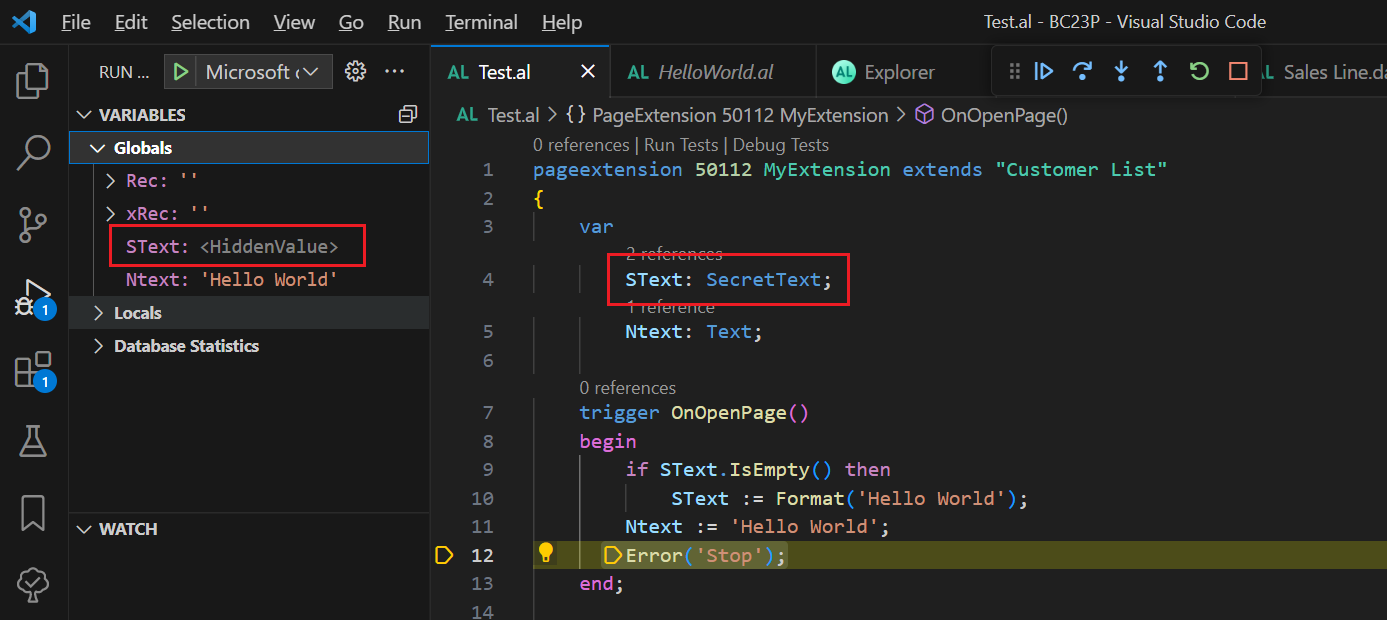Screen dimensions: 1387x620
Task: Step Into in the debug toolbar
Action: pyautogui.click(x=1121, y=71)
